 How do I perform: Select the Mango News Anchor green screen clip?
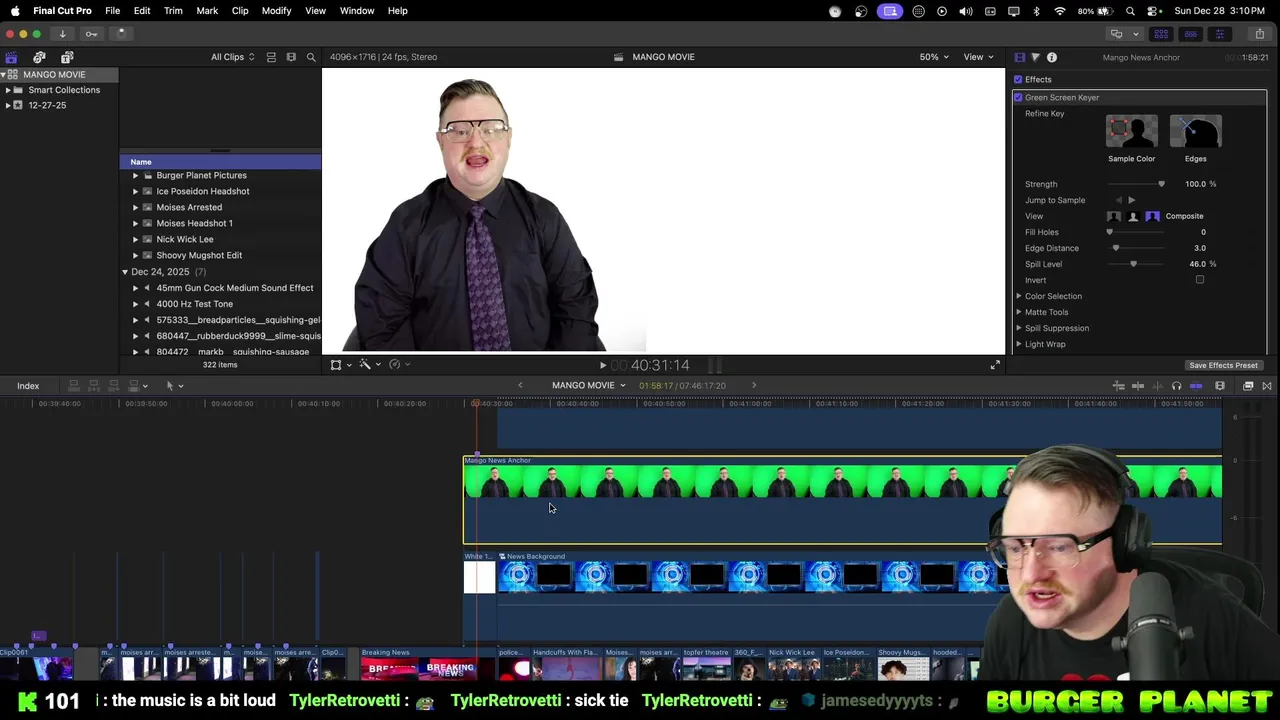coord(842,501)
